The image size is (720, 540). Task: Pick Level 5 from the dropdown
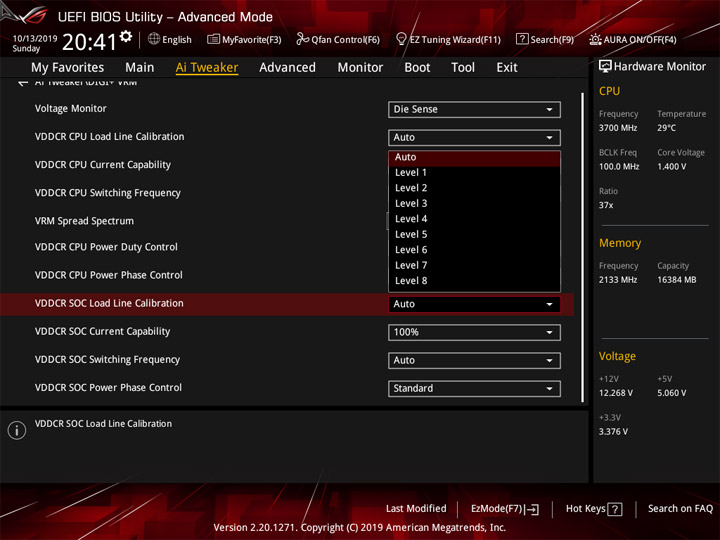tap(474, 235)
